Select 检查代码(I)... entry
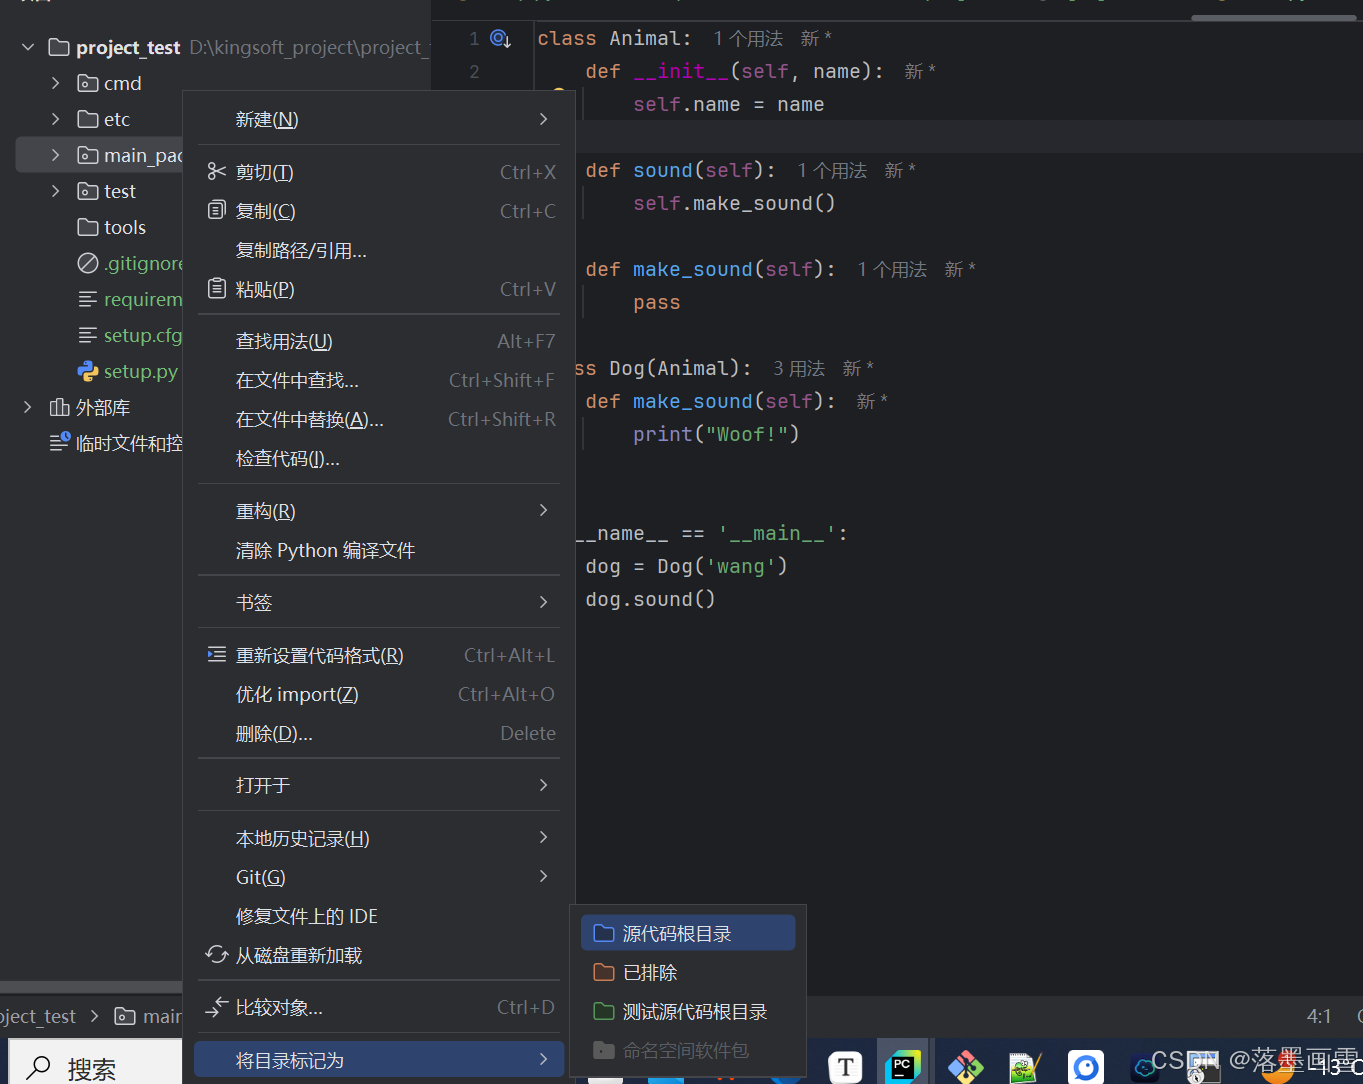 pyautogui.click(x=379, y=458)
